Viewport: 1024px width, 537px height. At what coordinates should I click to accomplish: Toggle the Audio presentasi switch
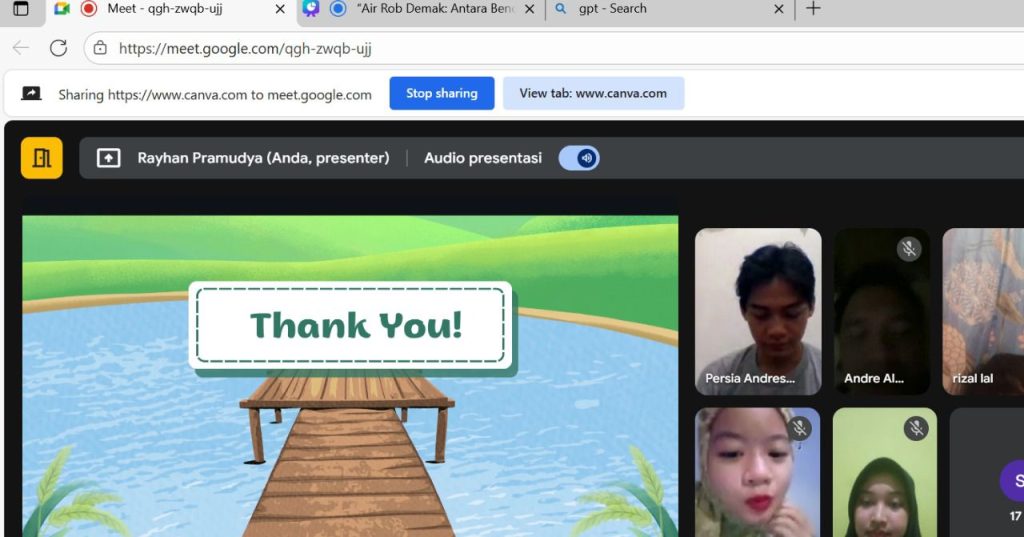click(579, 158)
